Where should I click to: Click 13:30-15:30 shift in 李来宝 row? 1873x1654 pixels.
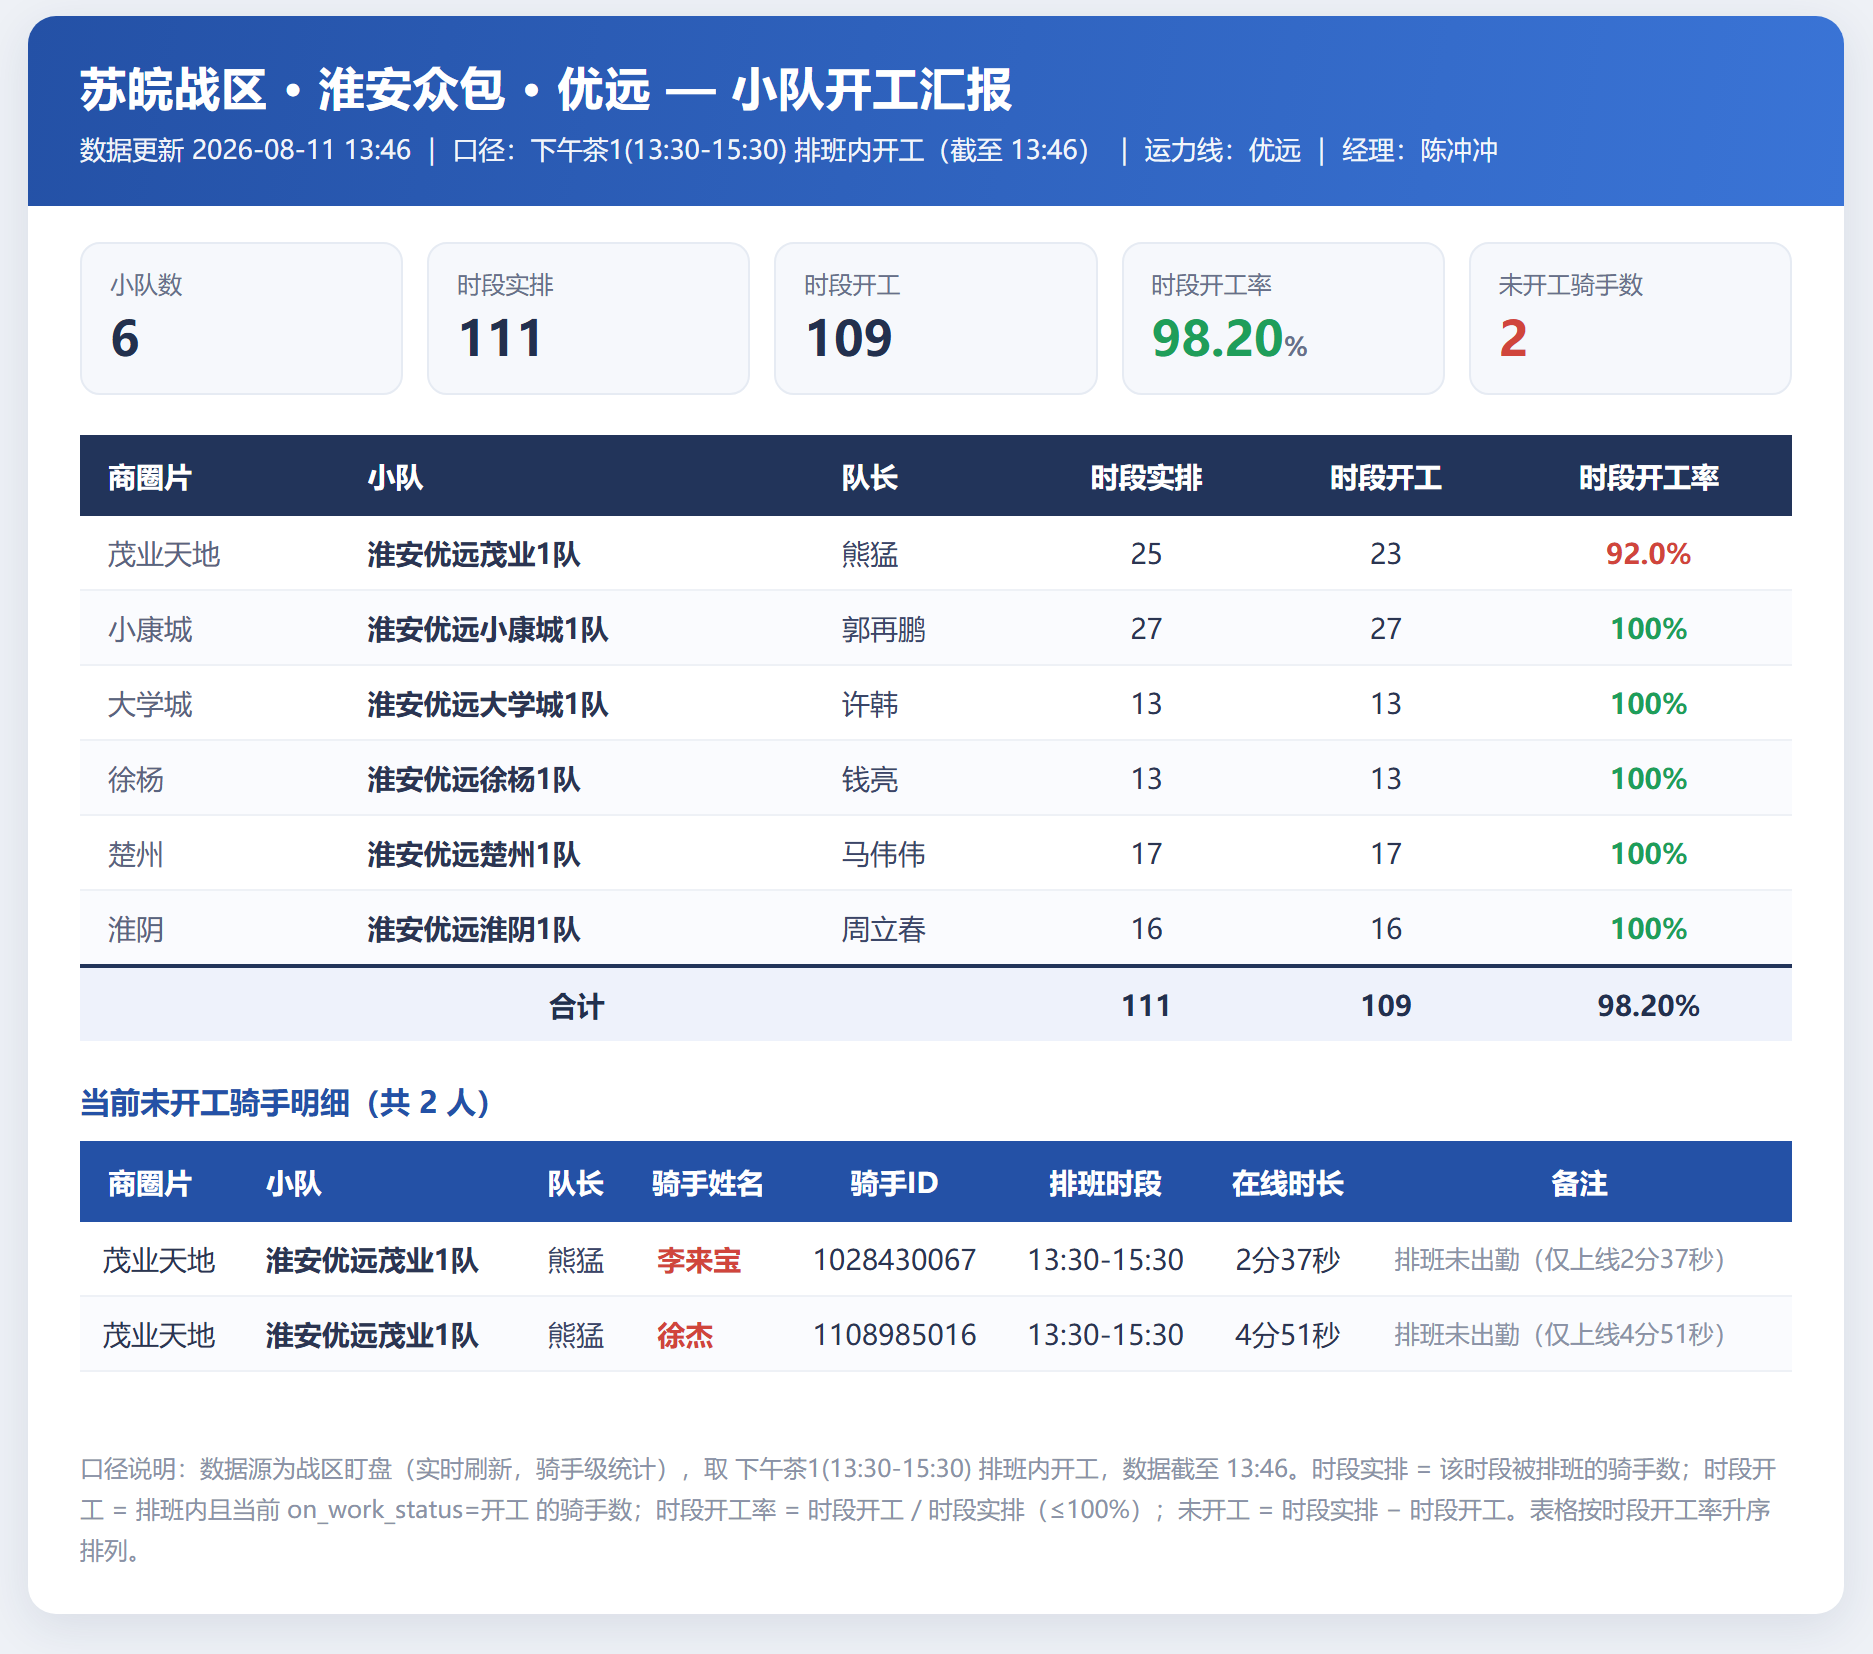click(x=1105, y=1259)
